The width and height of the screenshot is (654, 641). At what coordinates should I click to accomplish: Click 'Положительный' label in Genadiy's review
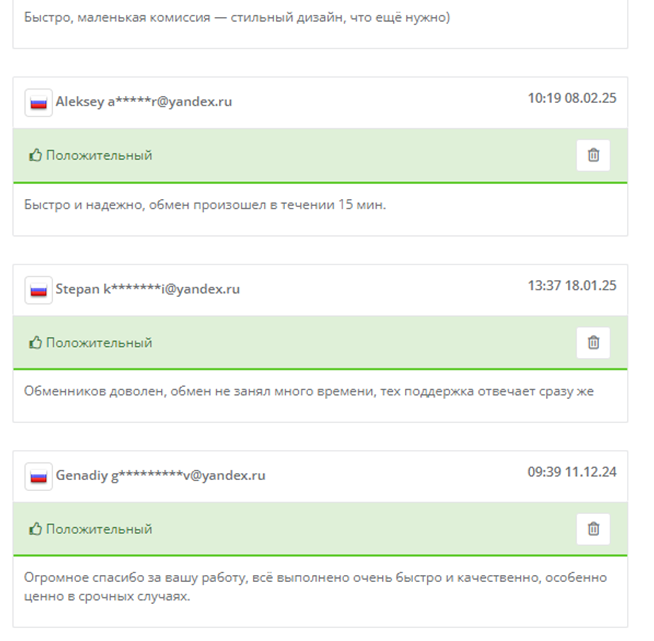pyautogui.click(x=99, y=529)
